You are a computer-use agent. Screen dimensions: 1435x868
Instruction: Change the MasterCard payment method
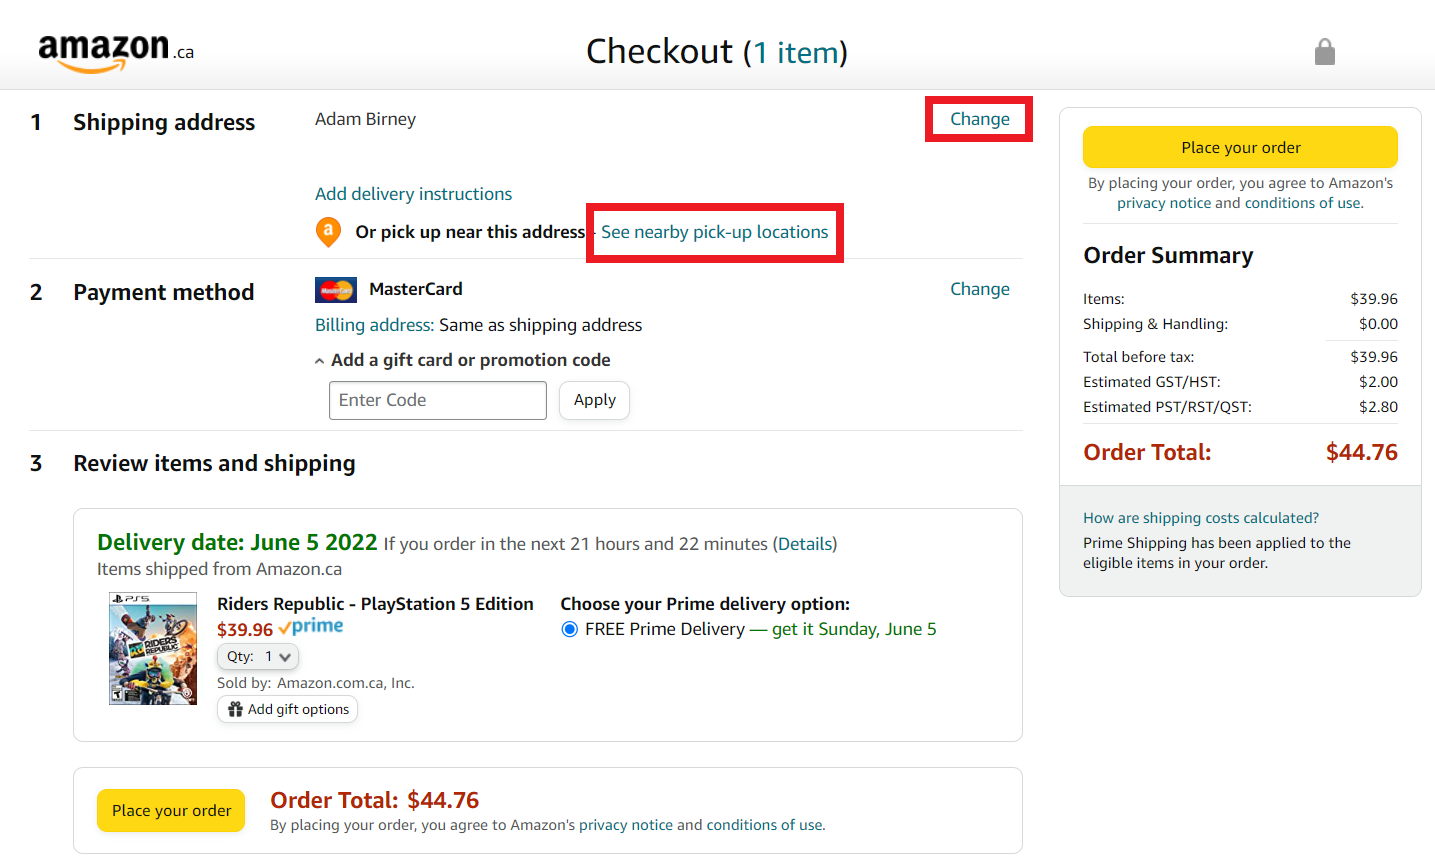point(979,289)
